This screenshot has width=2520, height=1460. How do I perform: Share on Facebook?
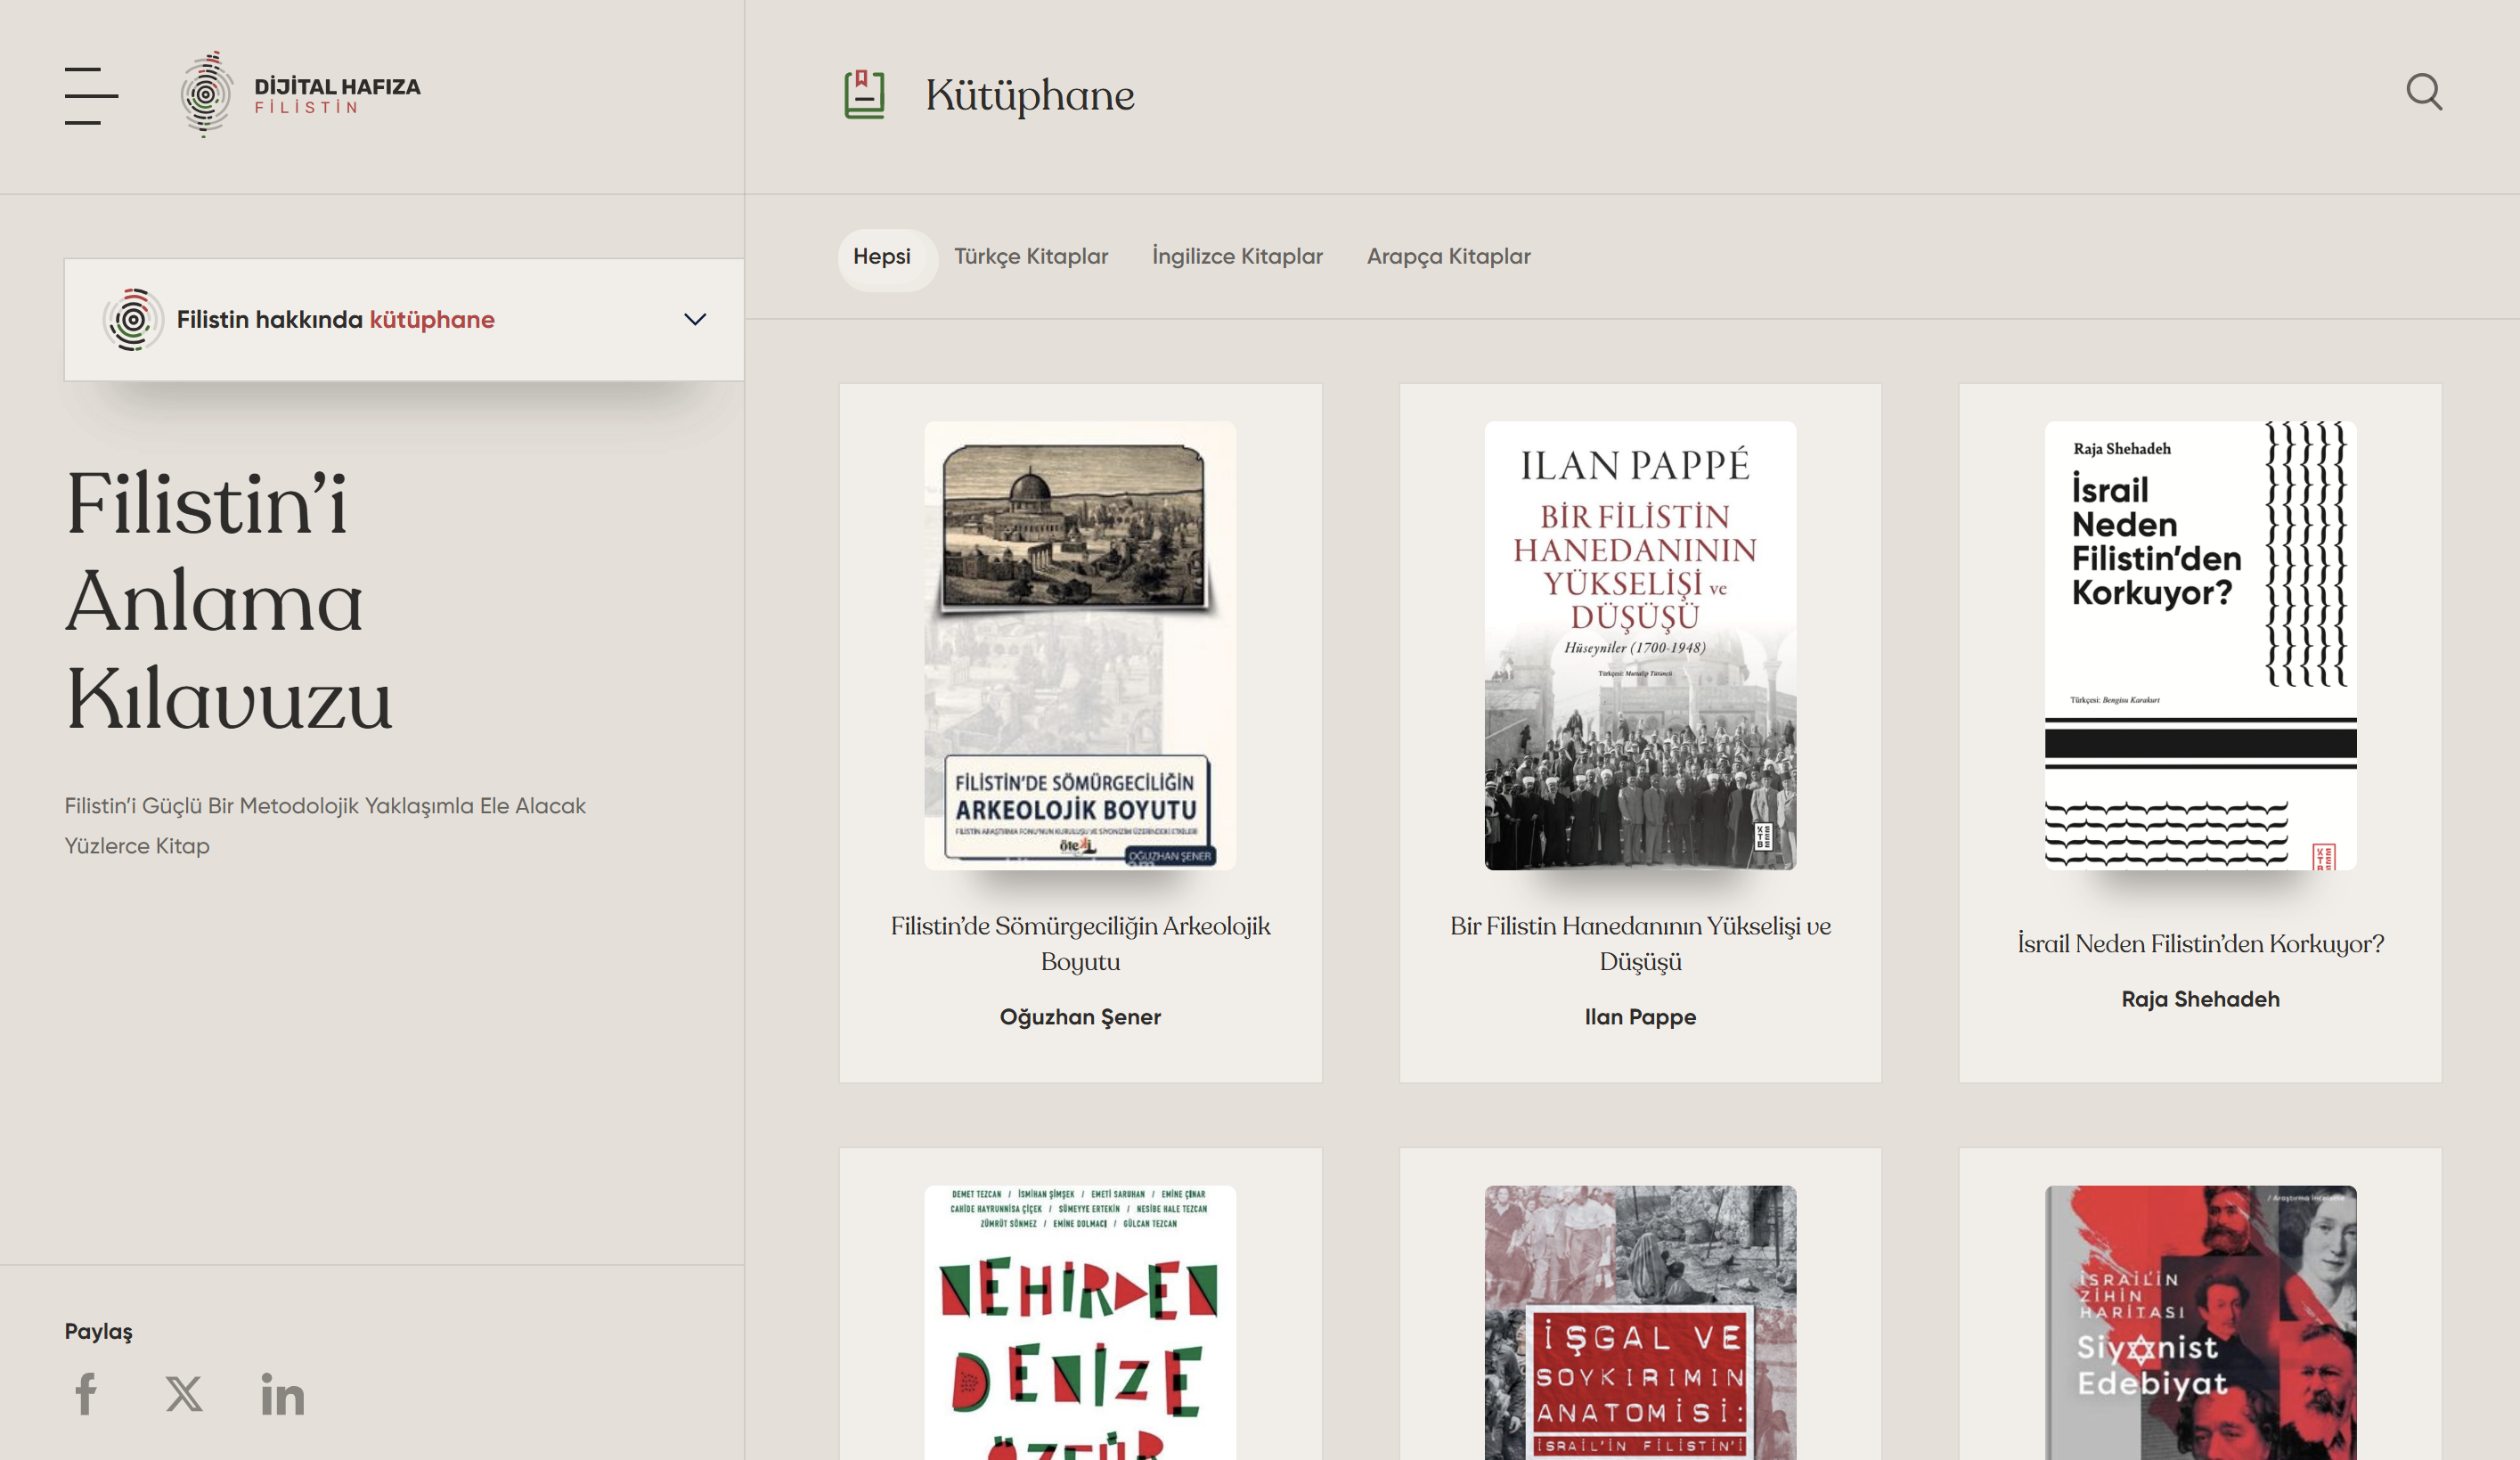(86, 1393)
